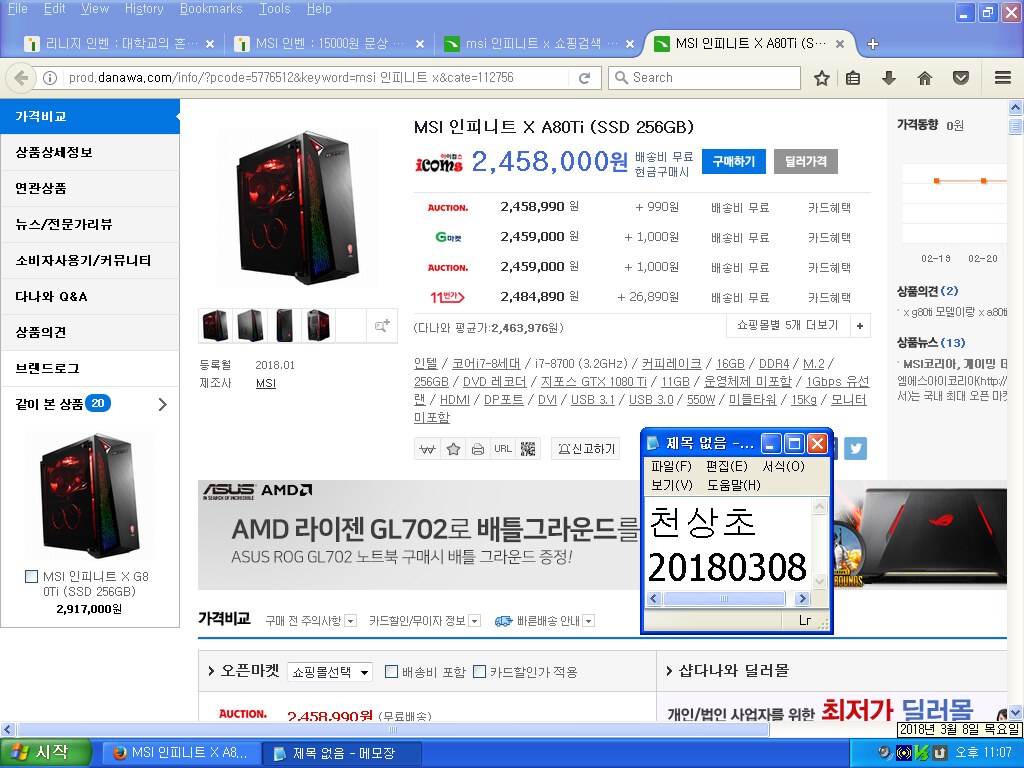1024x768 pixels.
Task: Open the 쇼핑몰선택 dropdown
Action: coord(330,672)
